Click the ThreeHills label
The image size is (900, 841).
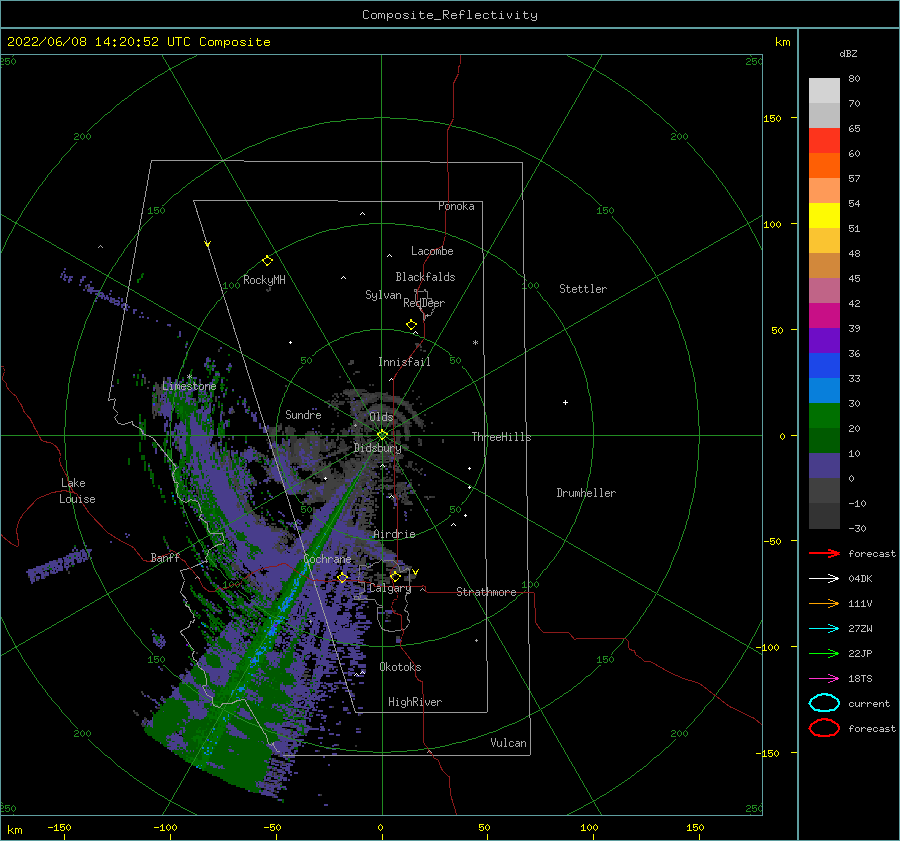pyautogui.click(x=502, y=437)
